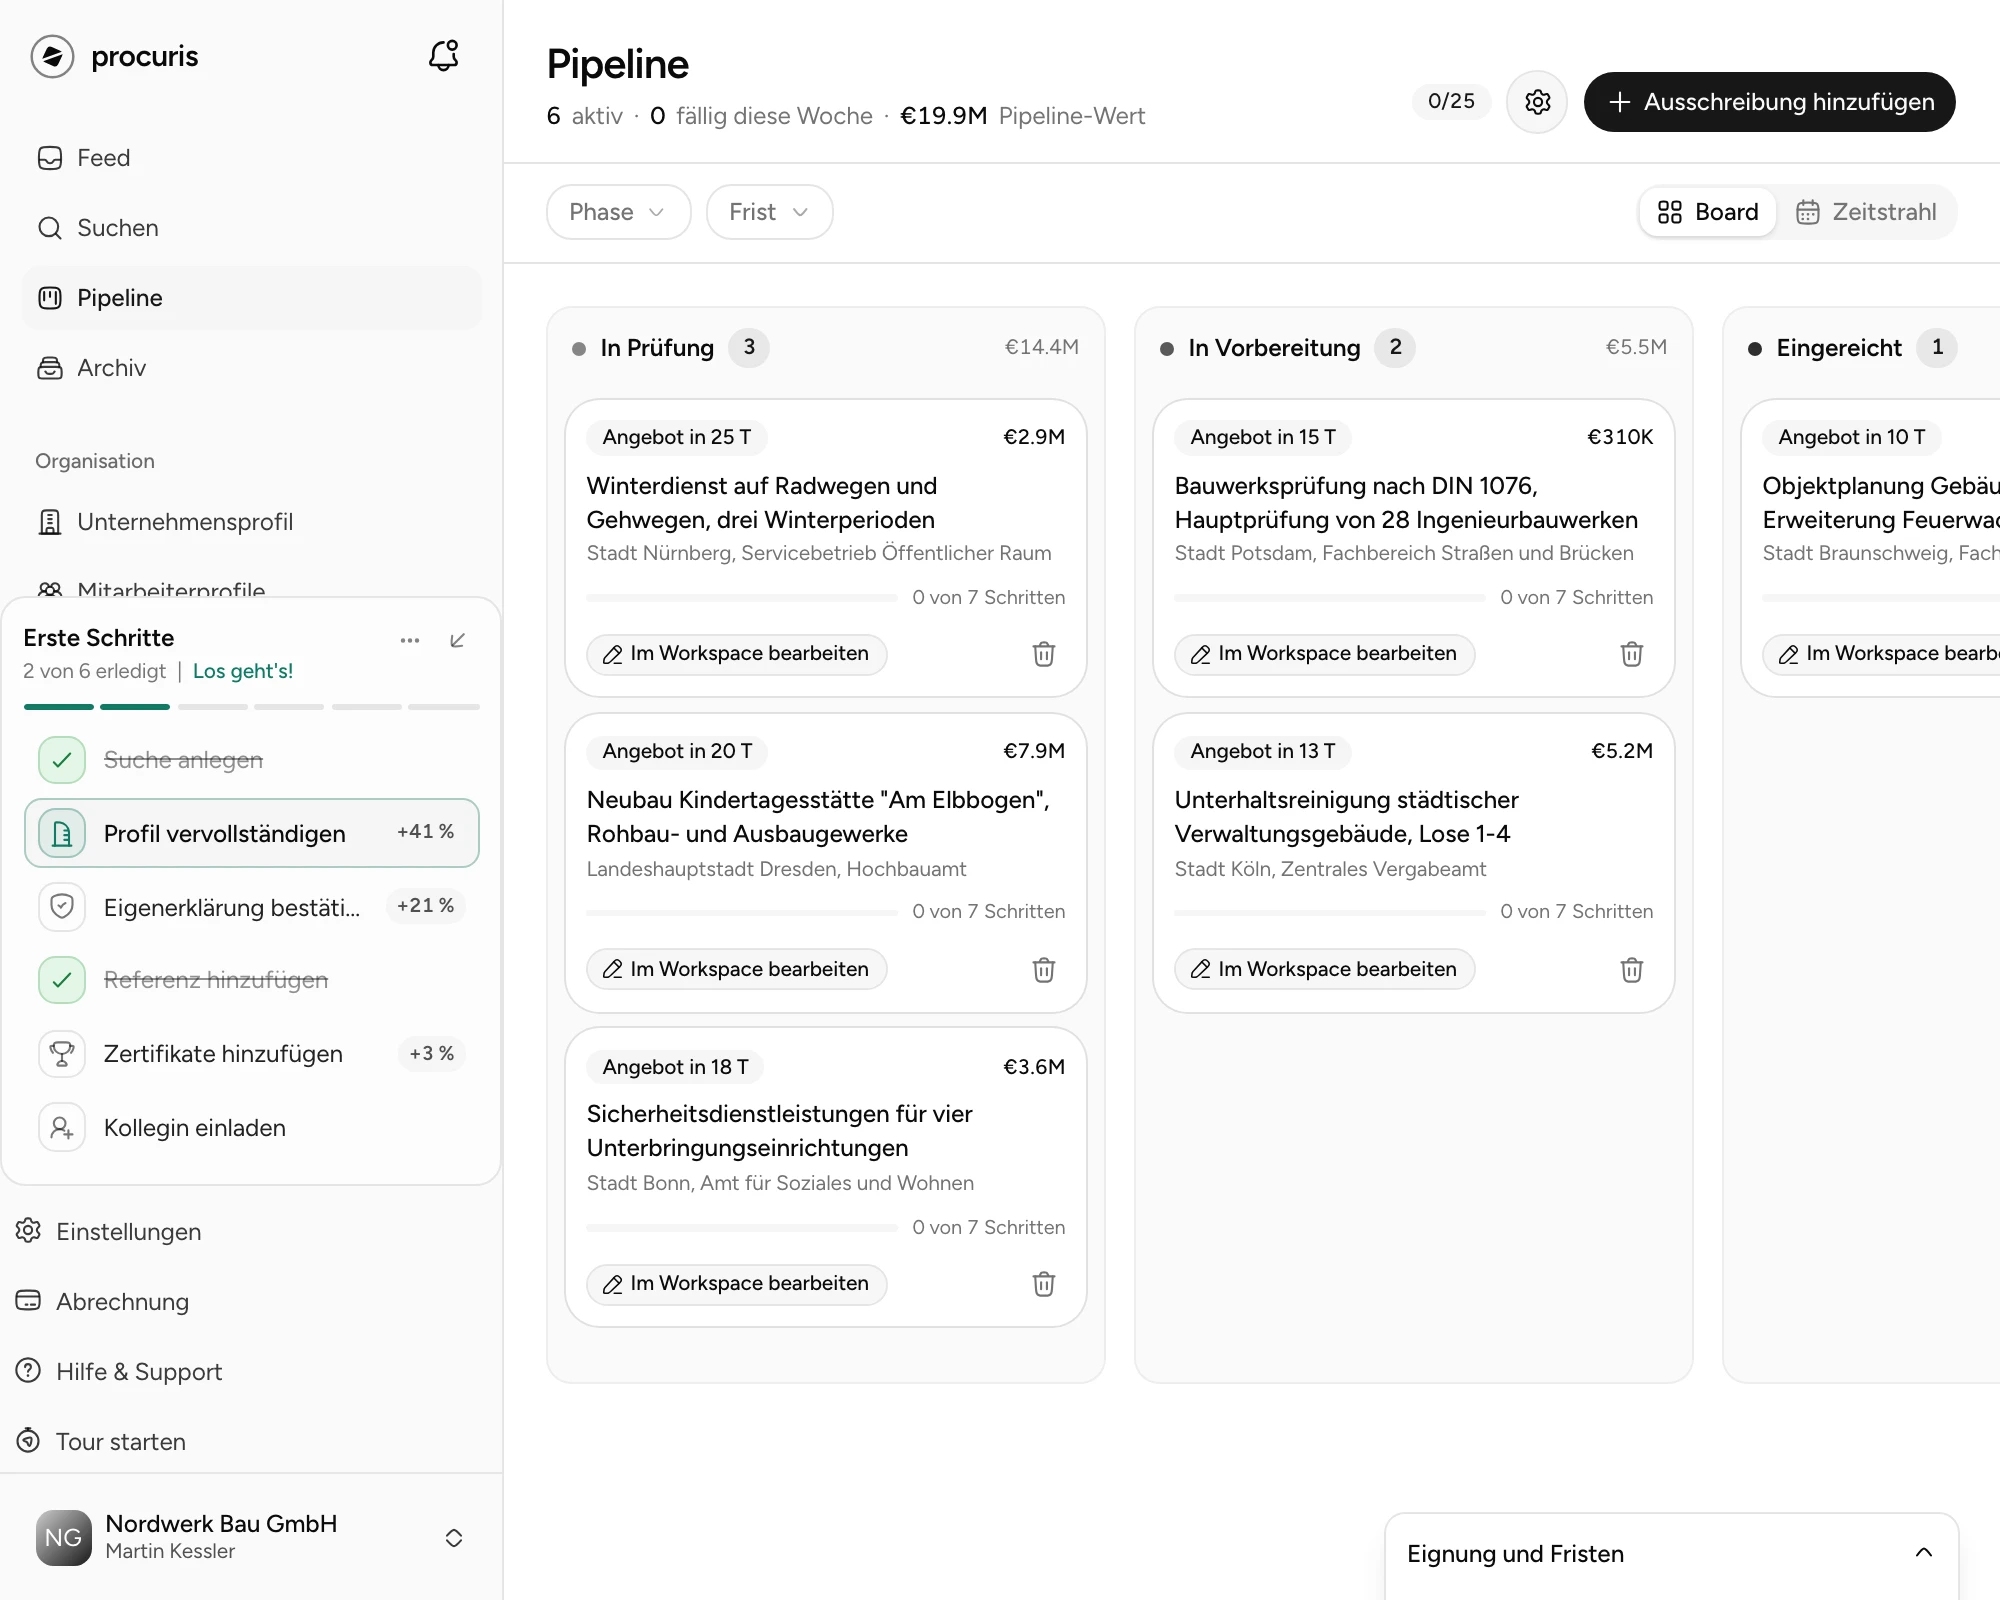The image size is (2000, 1600).
Task: Minimize the Erste Schritte panel
Action: pos(457,640)
